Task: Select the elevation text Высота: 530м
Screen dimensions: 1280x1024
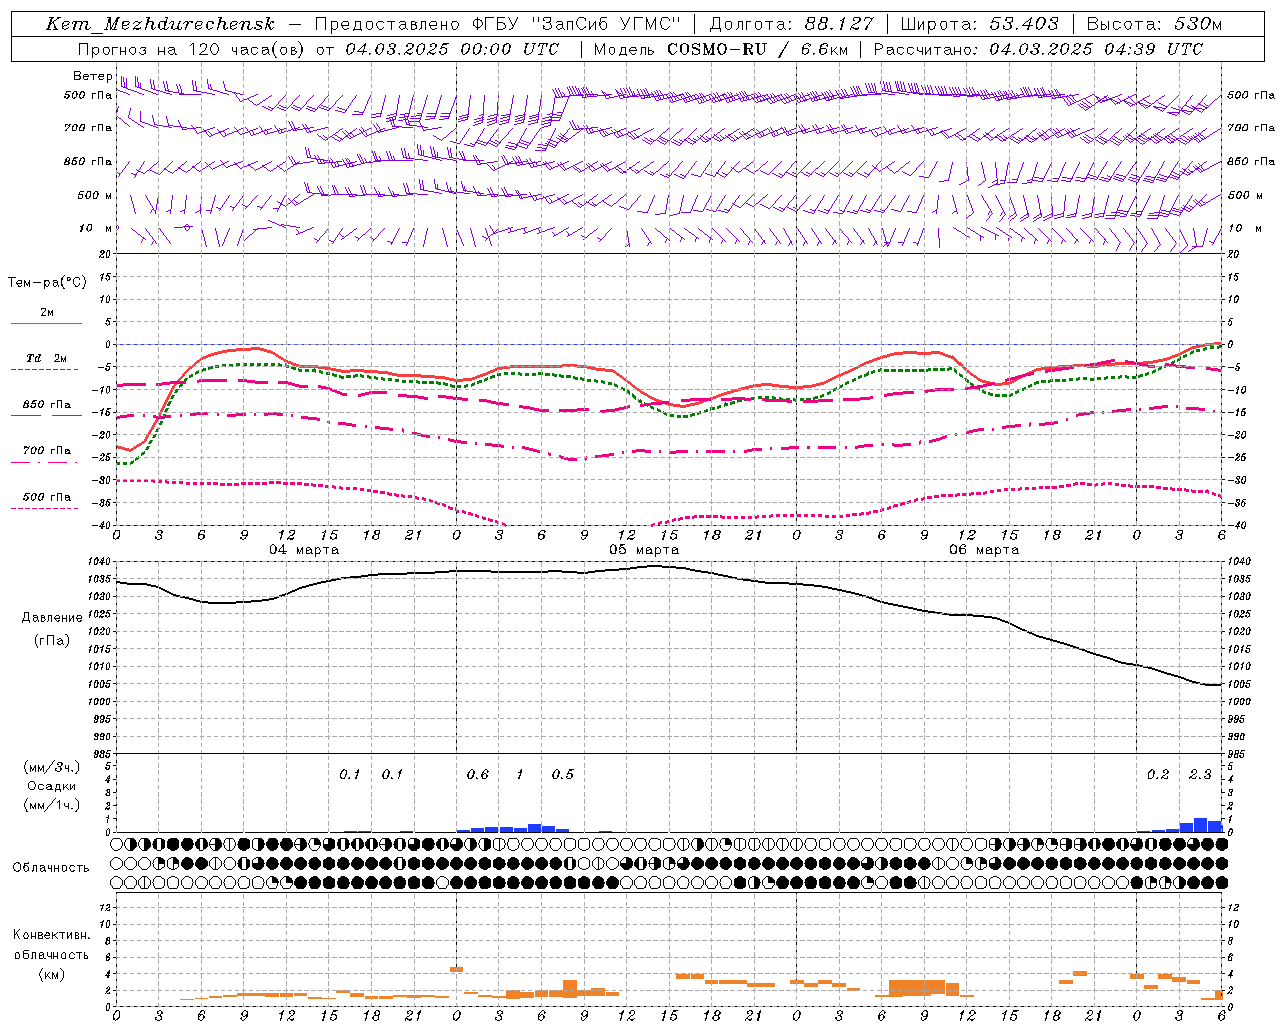Action: (1154, 24)
